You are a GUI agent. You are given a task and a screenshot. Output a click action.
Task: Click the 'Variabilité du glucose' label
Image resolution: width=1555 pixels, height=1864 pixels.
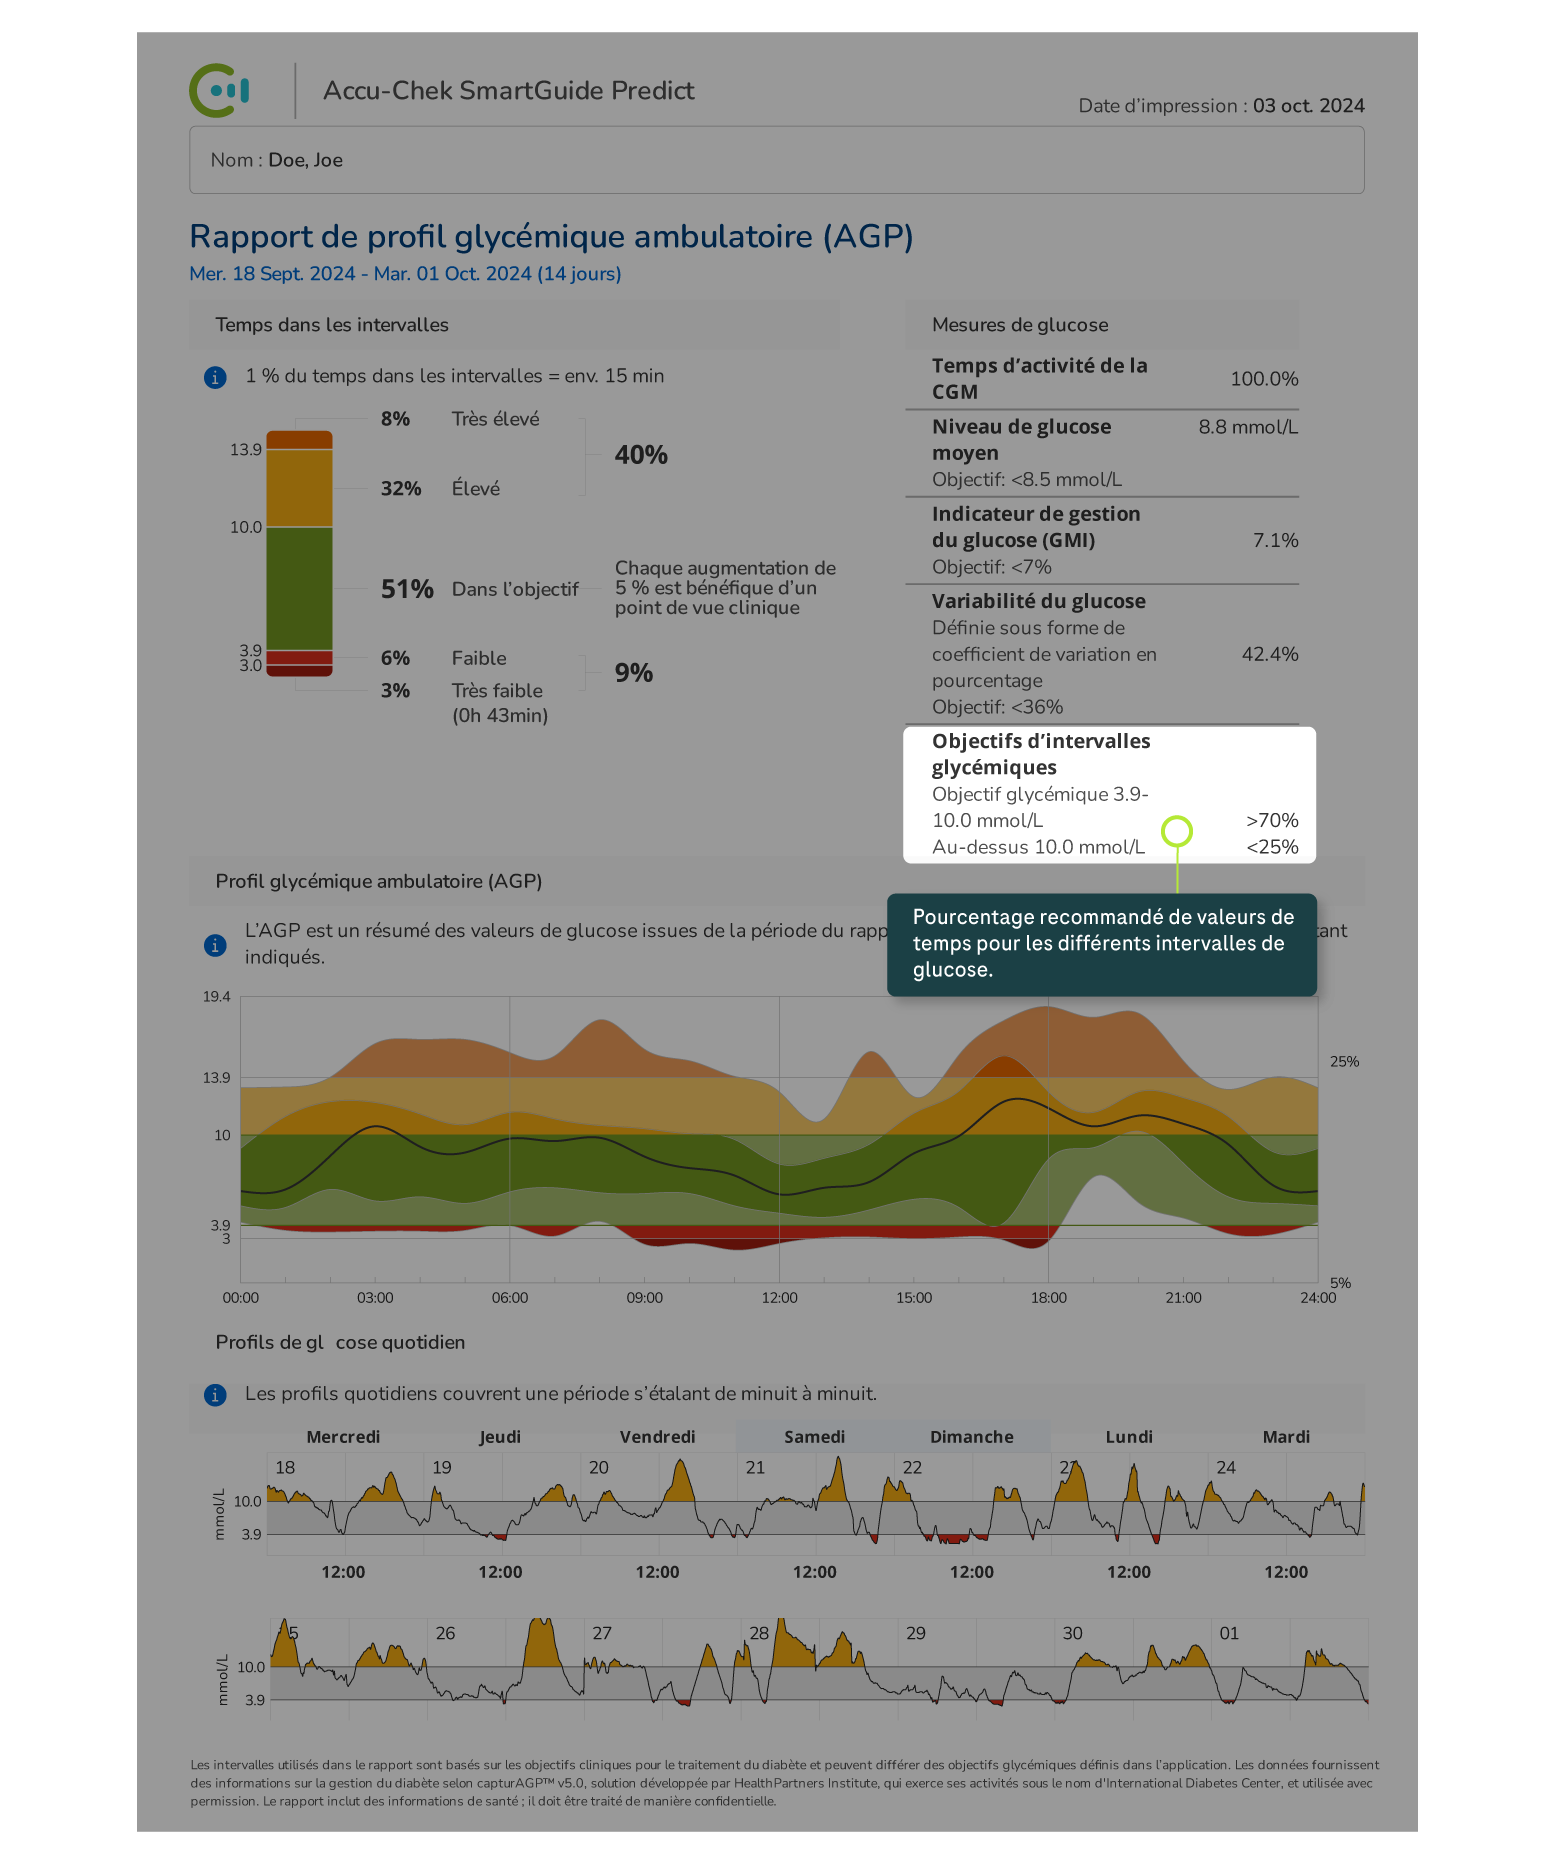1039,602
